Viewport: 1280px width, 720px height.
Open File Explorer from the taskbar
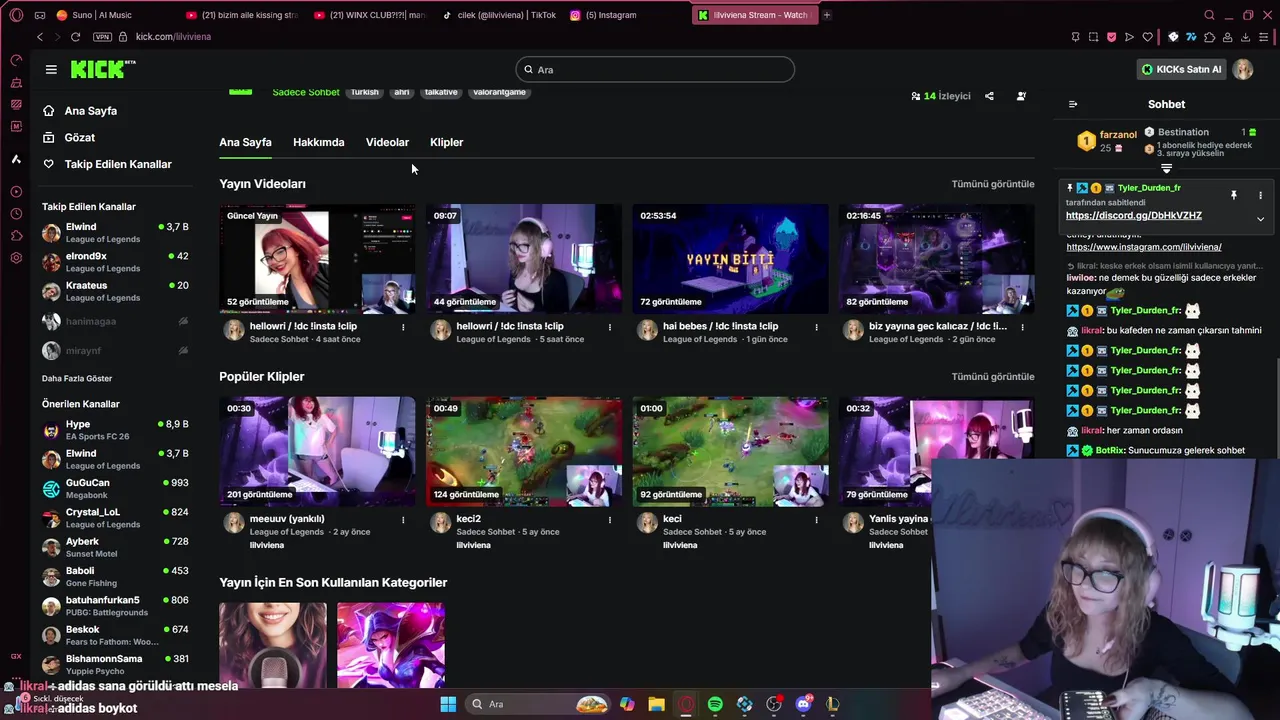pos(656,704)
